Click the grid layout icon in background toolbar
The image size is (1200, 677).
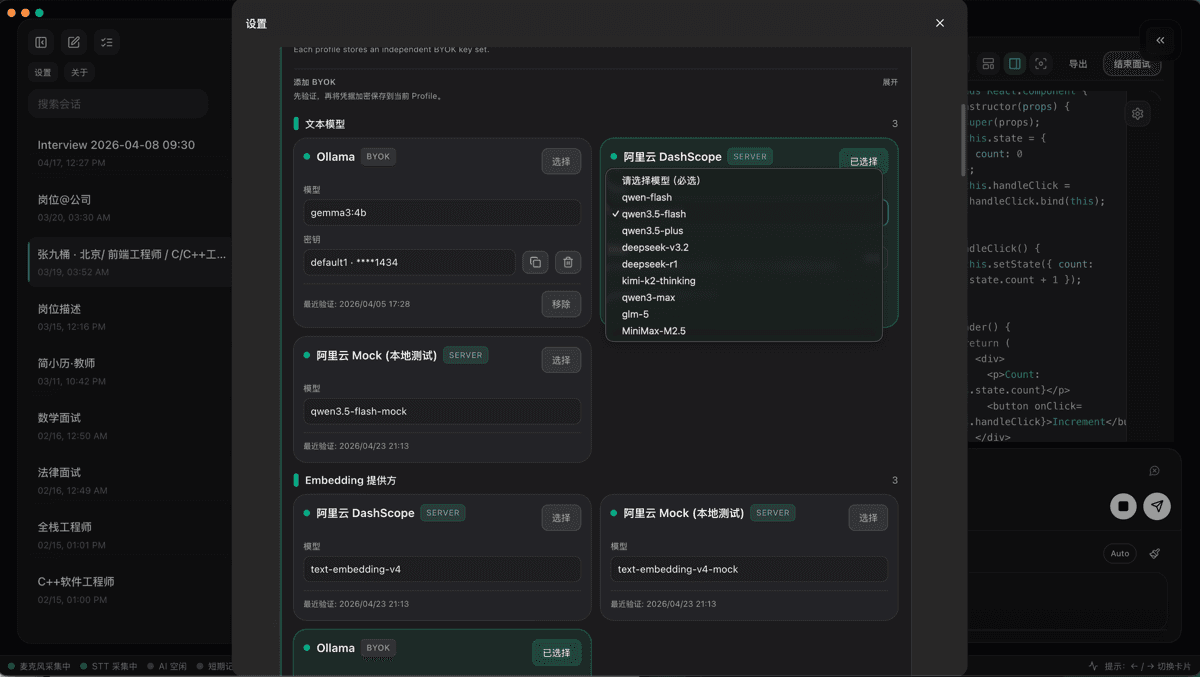(x=988, y=64)
